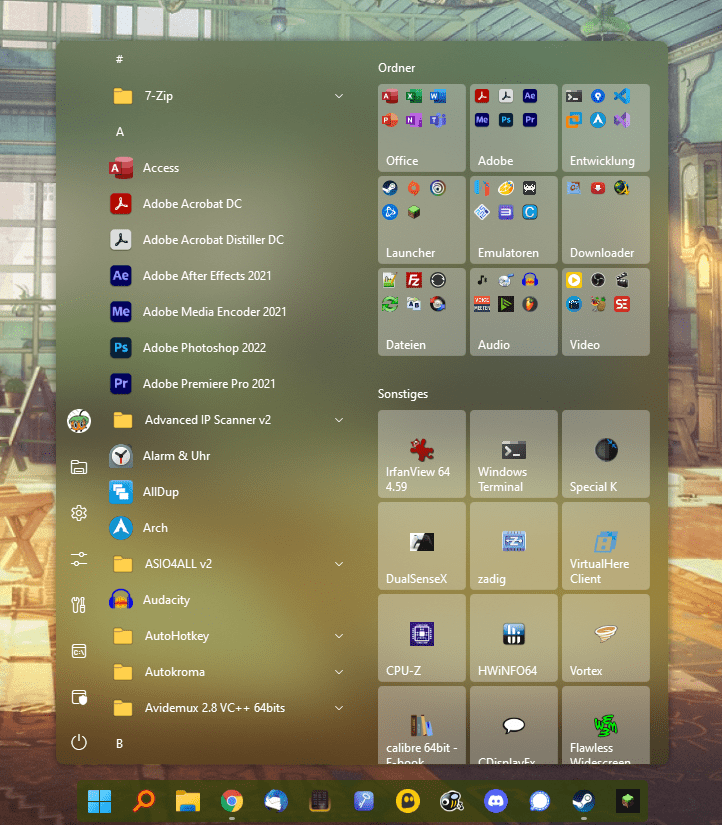Launch the zadig tile
Screen dimensions: 722x825
tap(514, 546)
